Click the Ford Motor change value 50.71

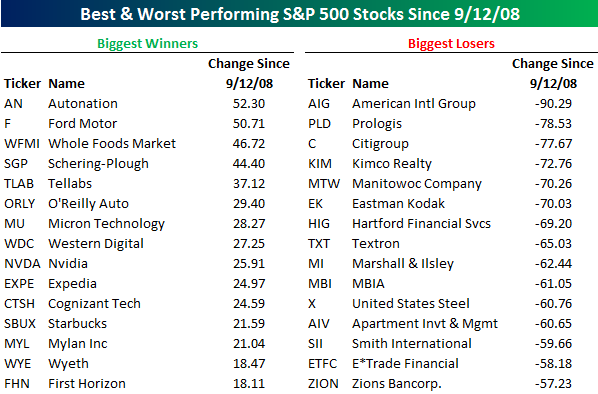249,124
